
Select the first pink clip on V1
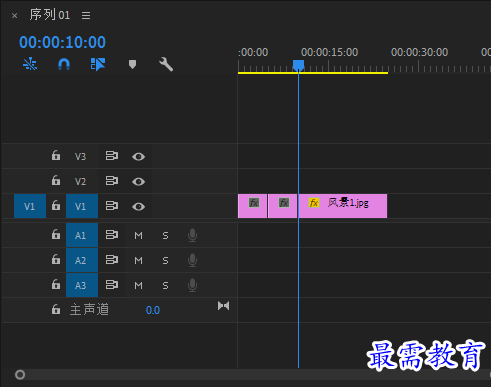(252, 206)
